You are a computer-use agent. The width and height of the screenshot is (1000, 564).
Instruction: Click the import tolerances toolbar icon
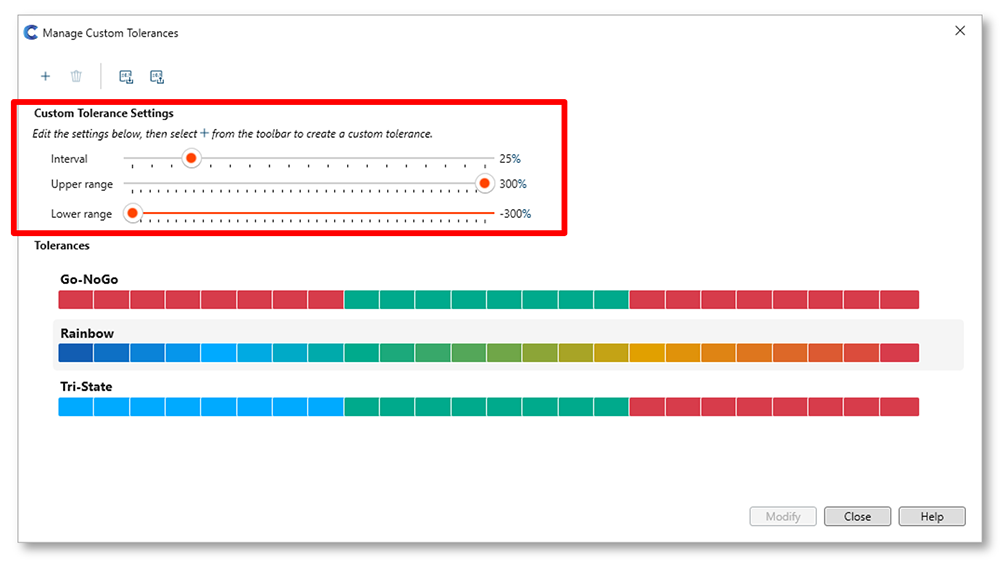126,76
